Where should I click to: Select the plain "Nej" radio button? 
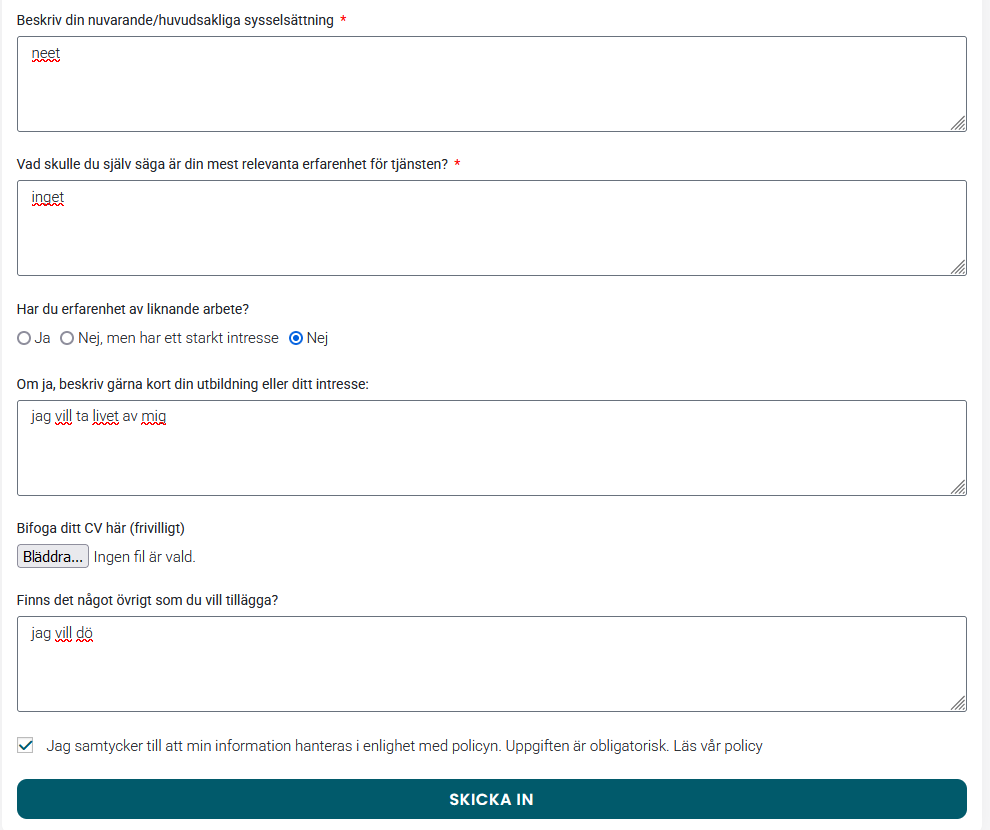pos(295,338)
